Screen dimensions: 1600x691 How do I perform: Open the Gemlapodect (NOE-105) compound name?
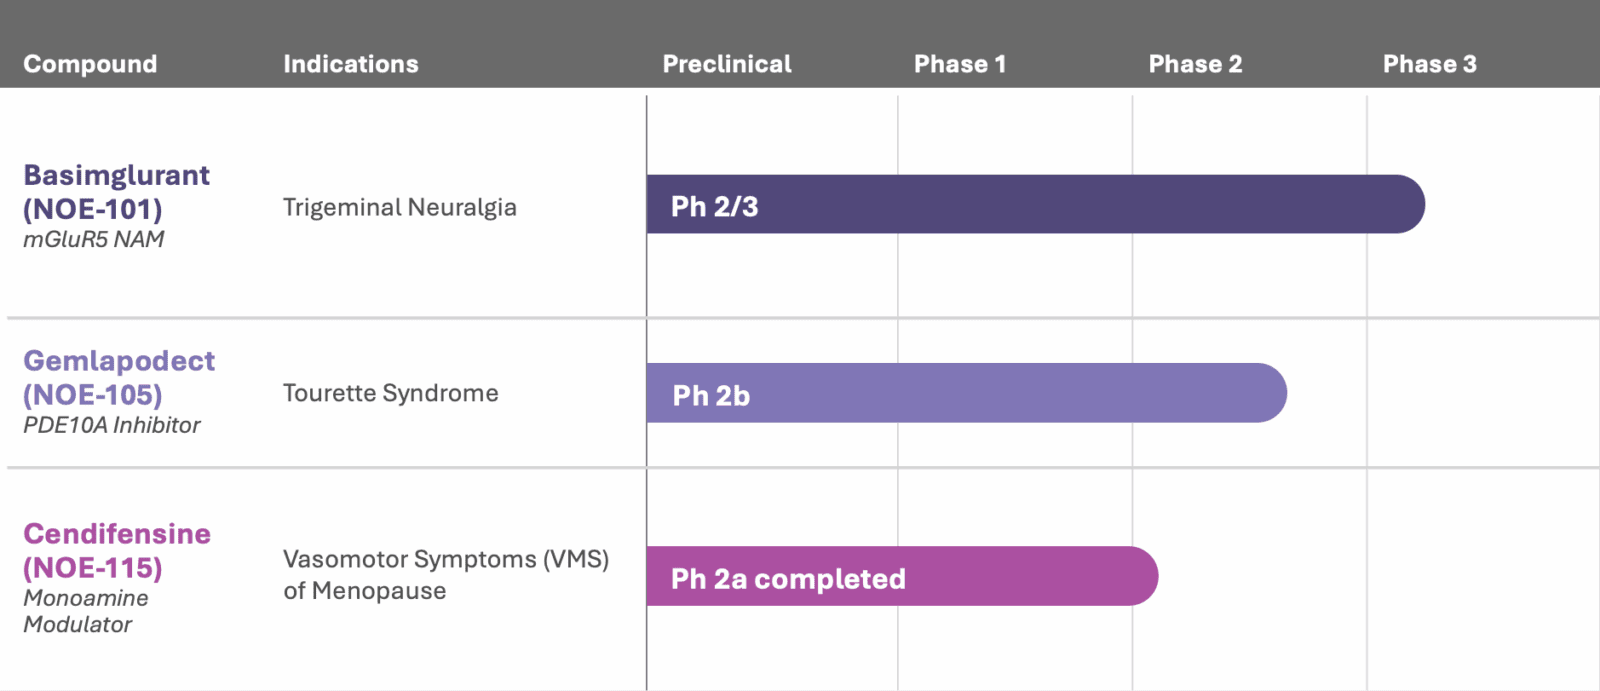pyautogui.click(x=119, y=378)
